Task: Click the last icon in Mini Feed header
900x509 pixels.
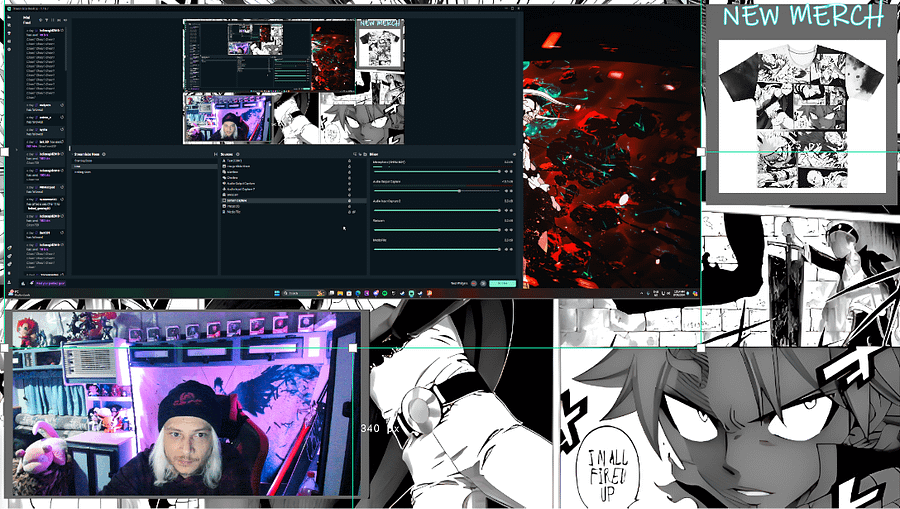Action: click(x=65, y=20)
